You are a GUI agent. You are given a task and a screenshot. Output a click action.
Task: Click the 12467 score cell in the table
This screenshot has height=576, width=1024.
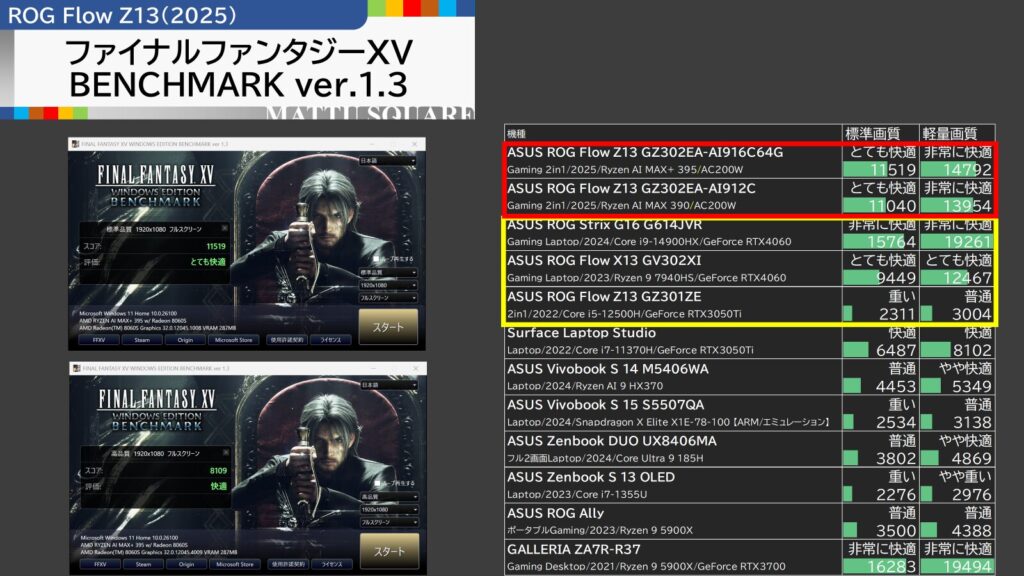tap(957, 278)
